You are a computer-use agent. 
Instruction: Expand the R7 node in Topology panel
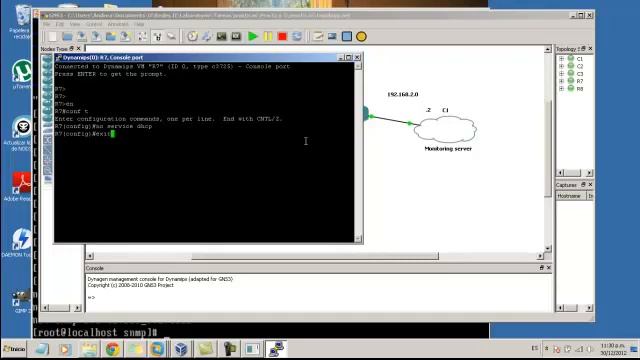click(562, 81)
